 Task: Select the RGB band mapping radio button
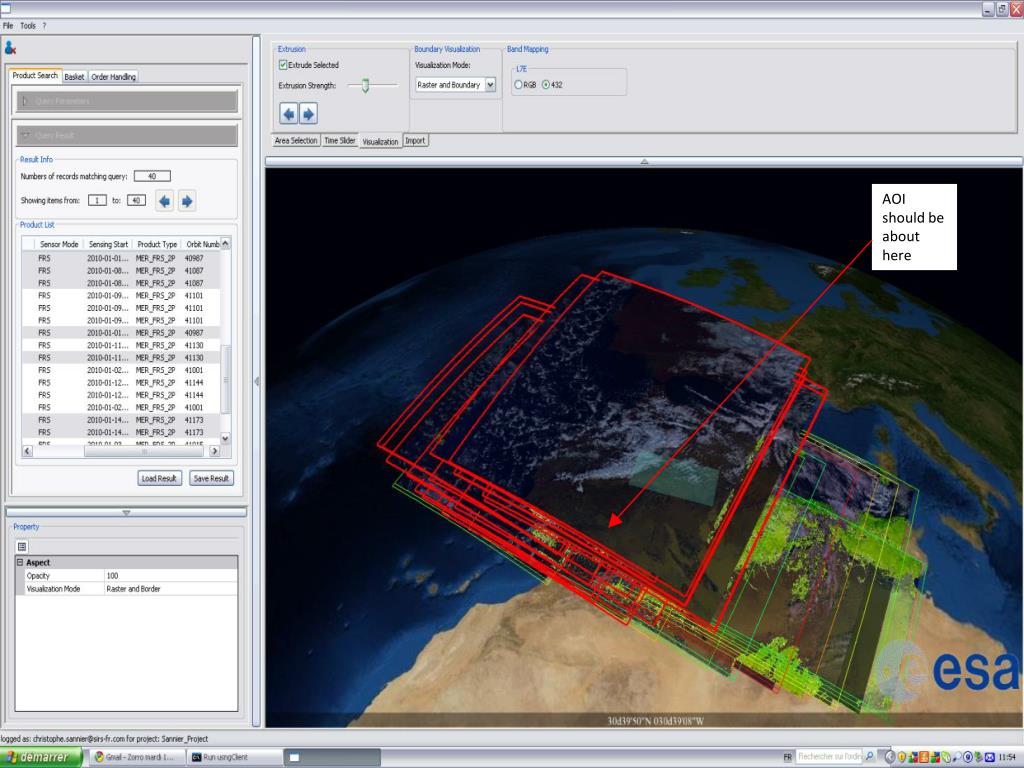519,85
